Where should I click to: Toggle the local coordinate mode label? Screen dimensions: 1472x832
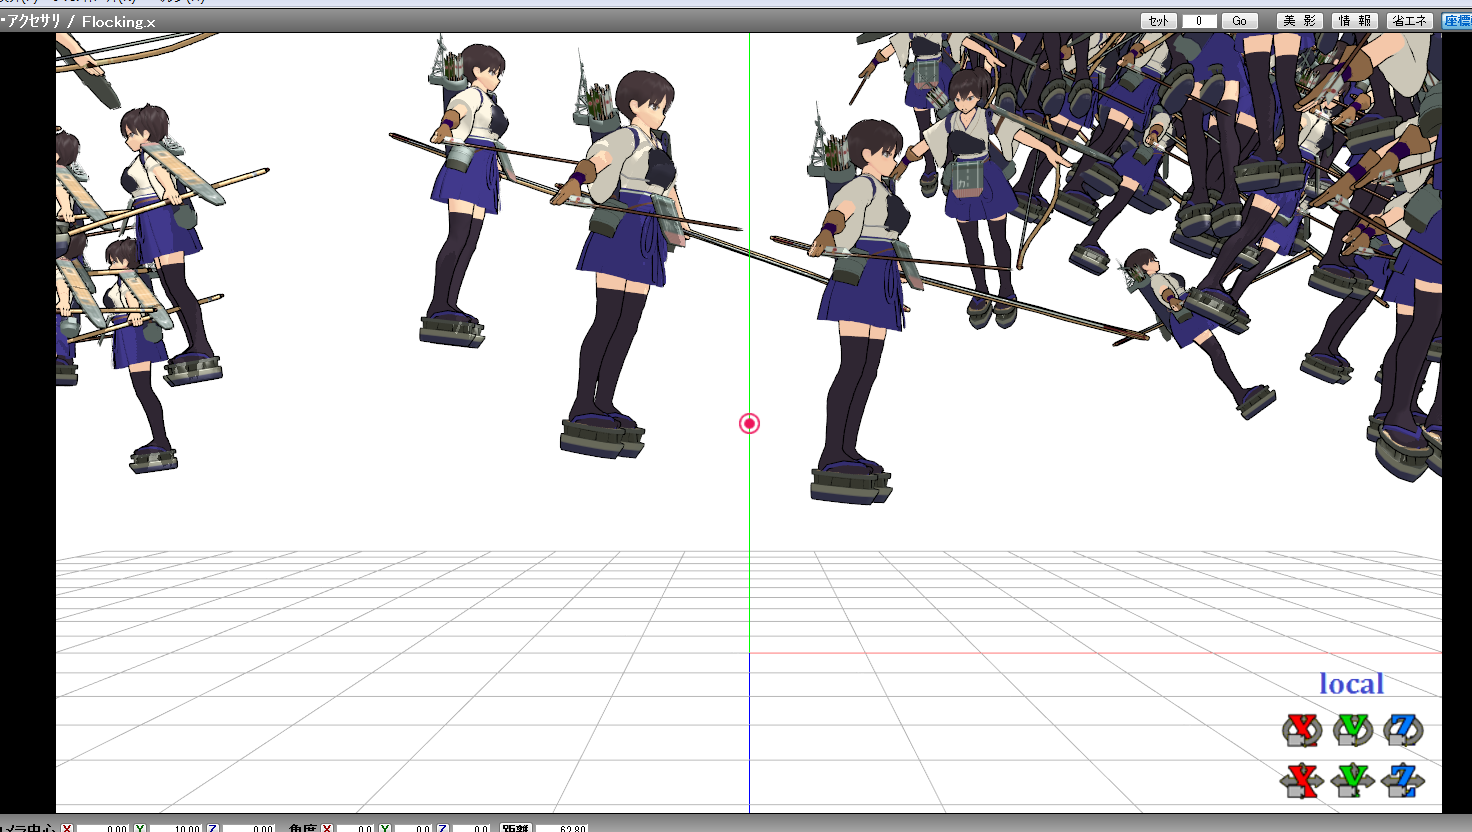coord(1351,684)
